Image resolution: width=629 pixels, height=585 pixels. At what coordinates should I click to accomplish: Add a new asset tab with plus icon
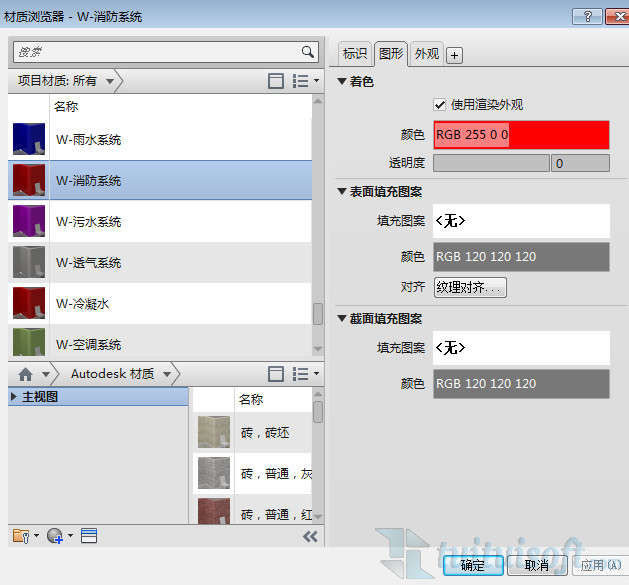click(454, 55)
